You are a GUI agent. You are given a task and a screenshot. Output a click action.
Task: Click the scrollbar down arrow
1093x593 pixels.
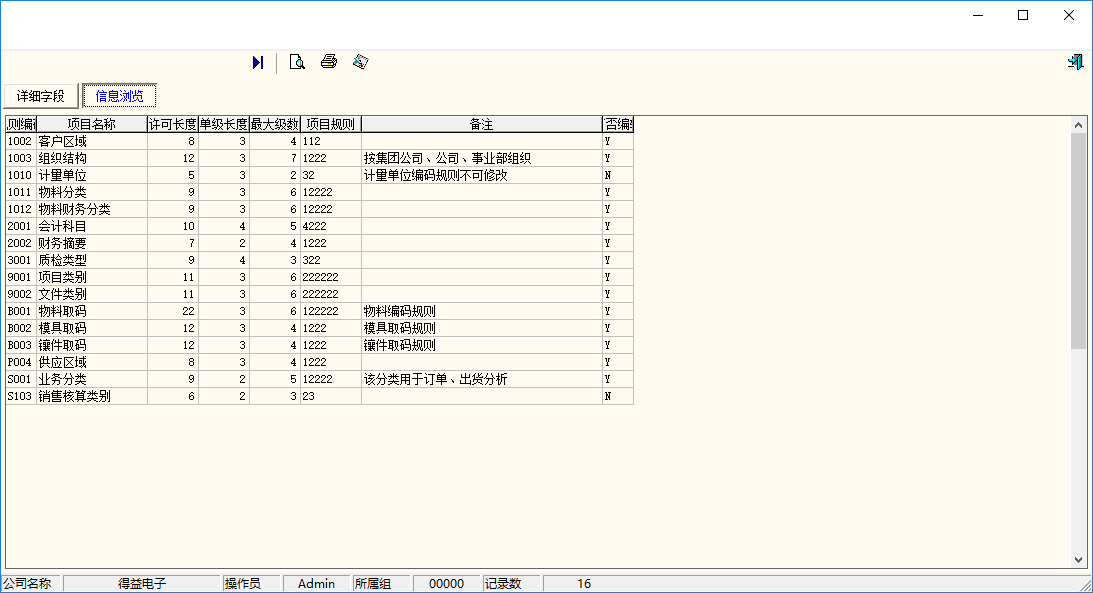click(1078, 560)
